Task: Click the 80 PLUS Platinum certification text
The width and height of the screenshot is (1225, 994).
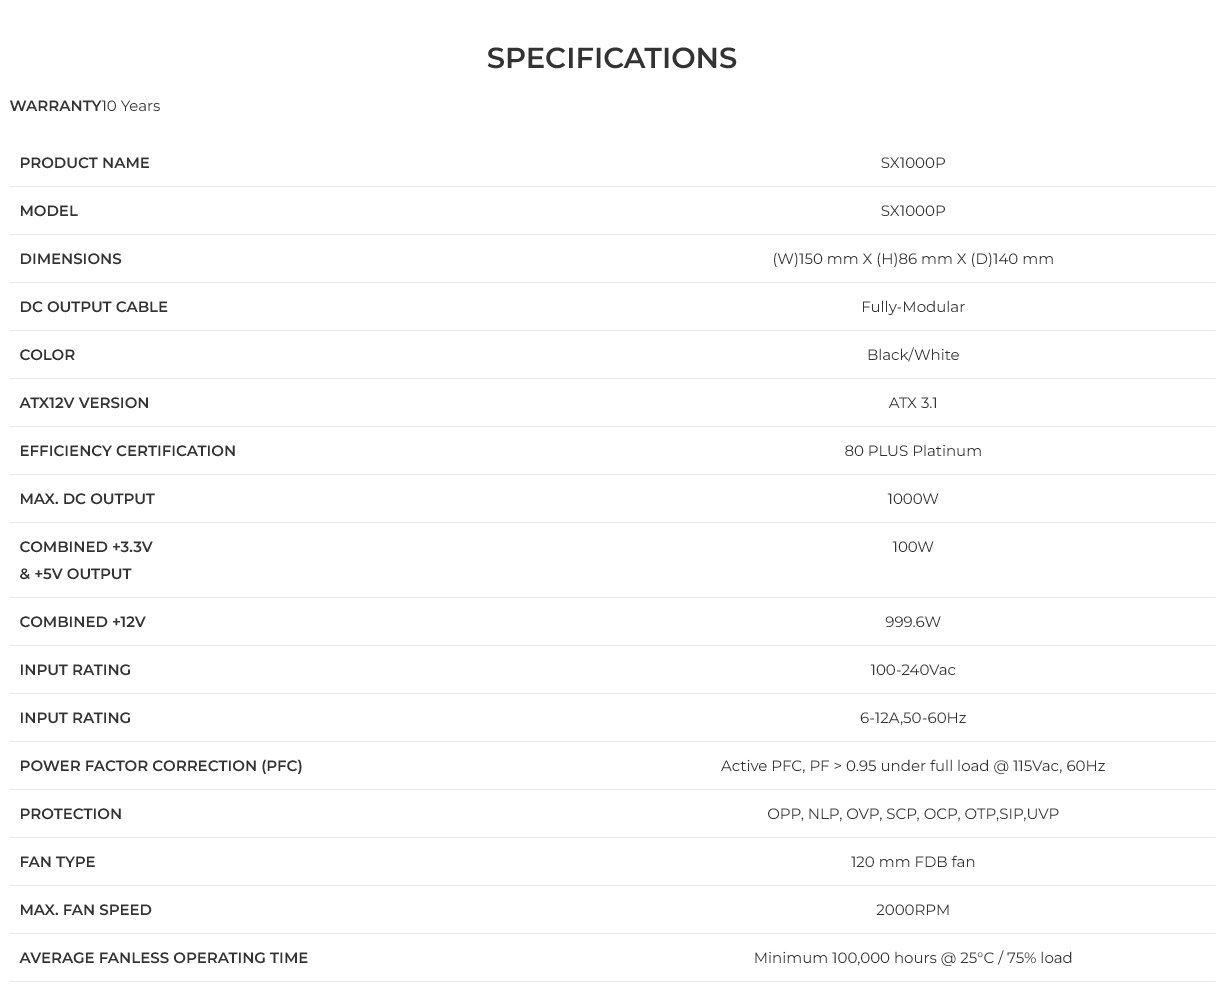Action: pyautogui.click(x=912, y=451)
